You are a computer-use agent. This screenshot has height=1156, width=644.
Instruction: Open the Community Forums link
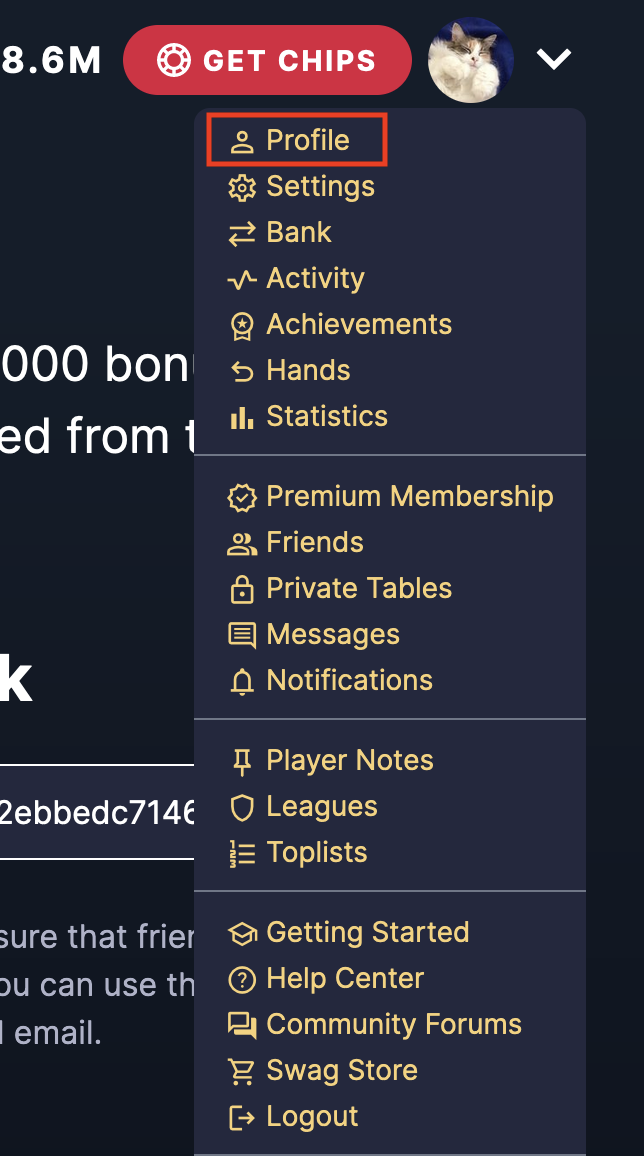tap(374, 1026)
